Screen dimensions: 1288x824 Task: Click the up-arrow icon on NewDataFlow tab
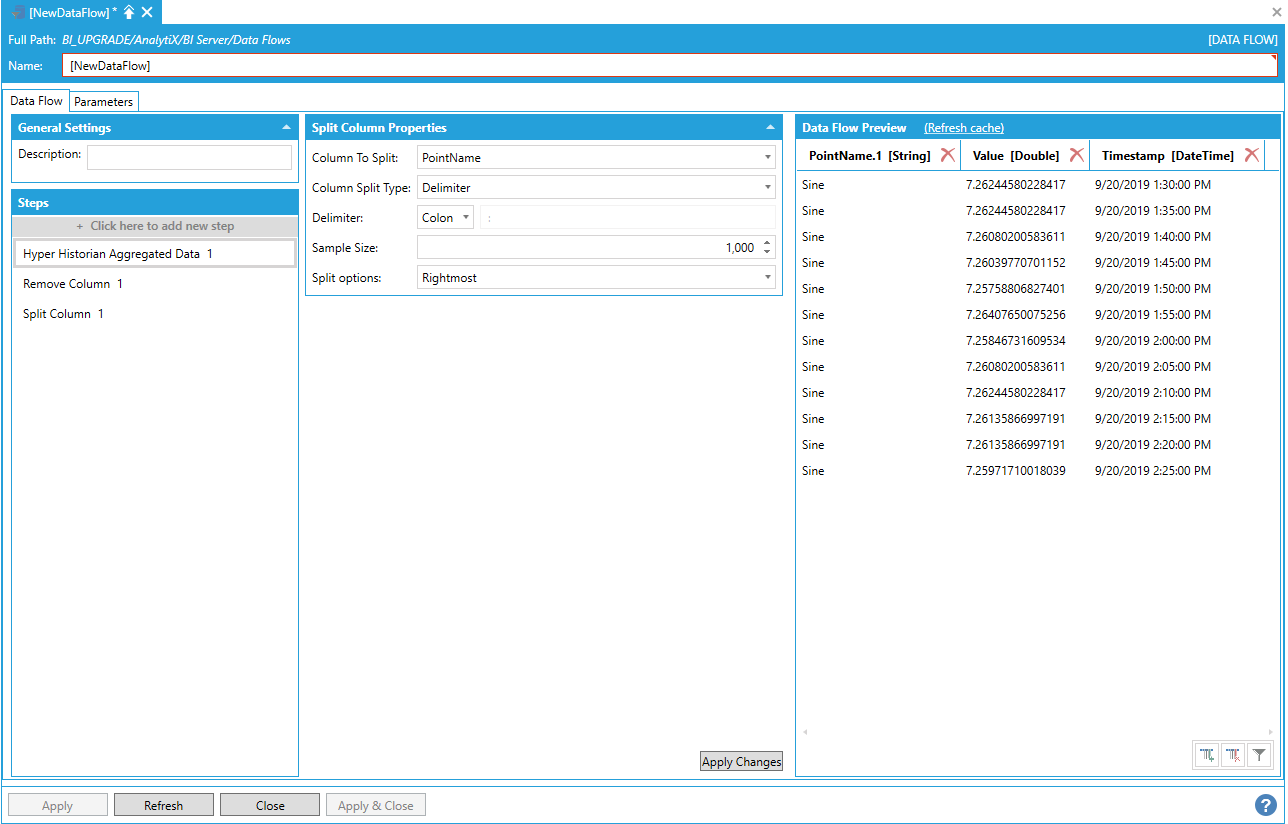(x=129, y=12)
